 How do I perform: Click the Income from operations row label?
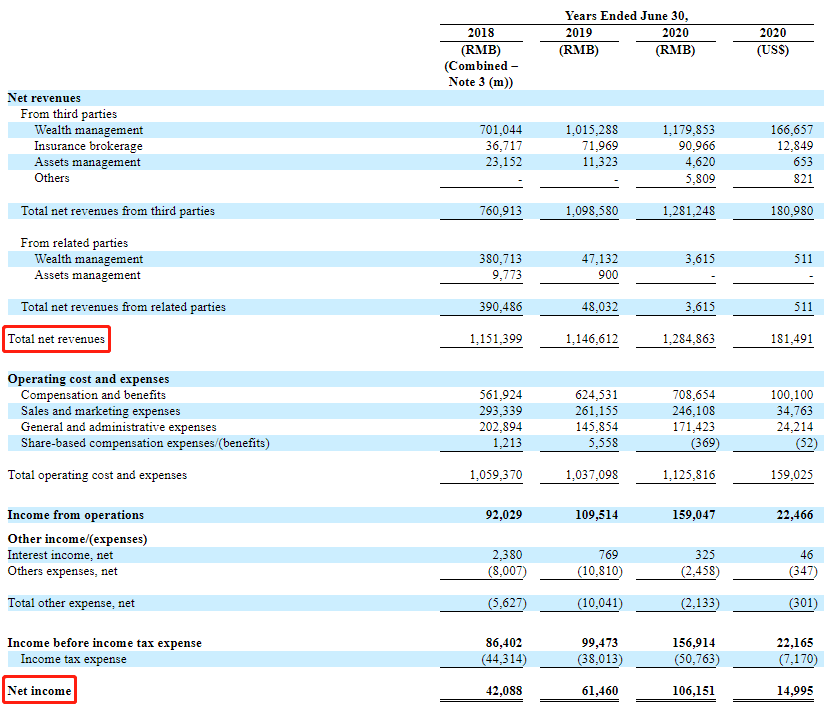tap(76, 515)
